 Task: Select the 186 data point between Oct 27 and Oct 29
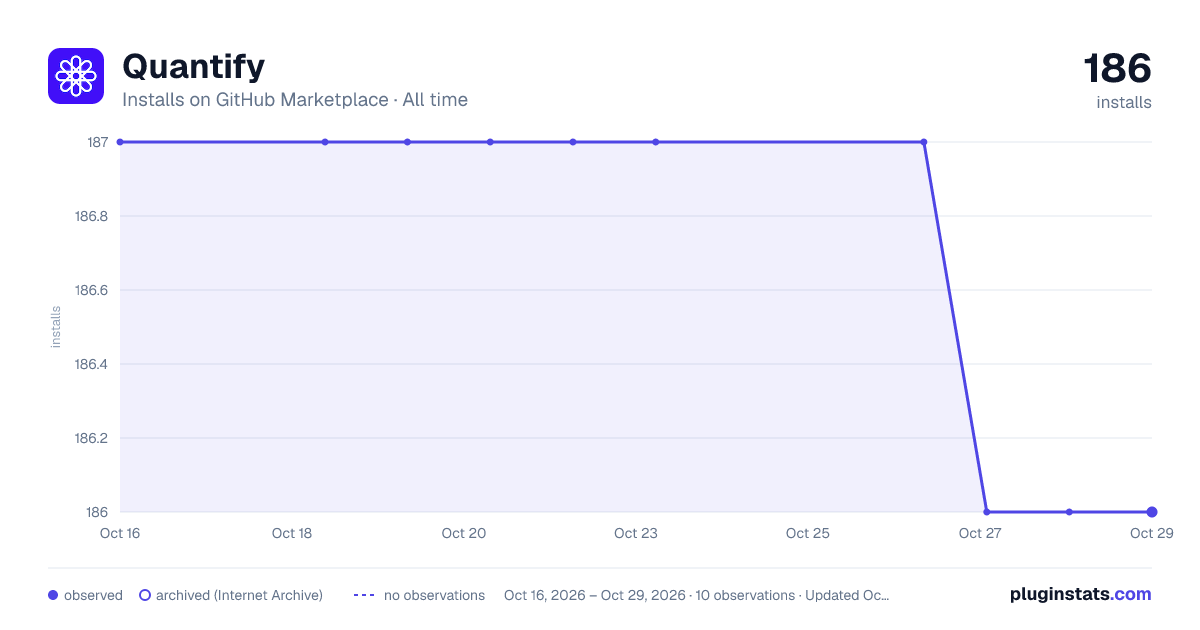pyautogui.click(x=1069, y=512)
